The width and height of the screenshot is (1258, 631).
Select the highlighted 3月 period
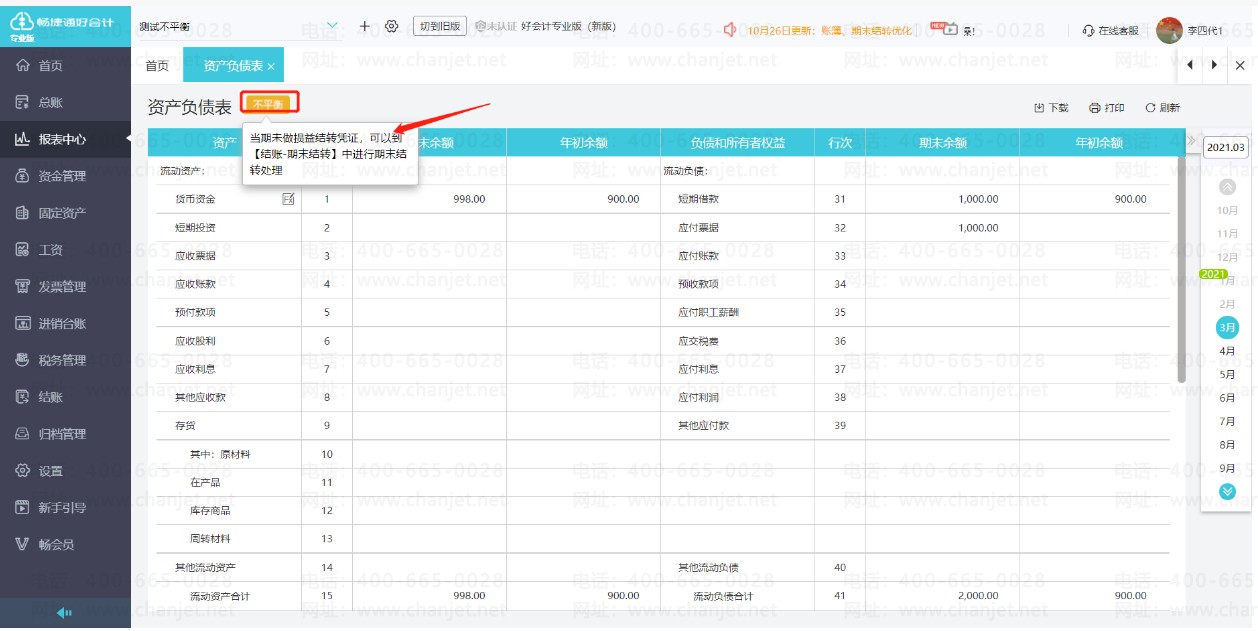[x=1227, y=327]
